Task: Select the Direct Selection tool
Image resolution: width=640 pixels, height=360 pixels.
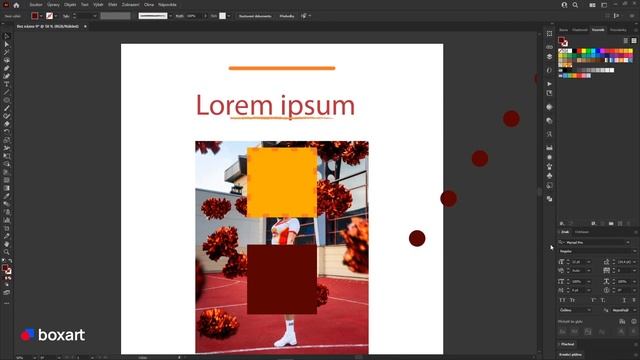Action: pyautogui.click(x=7, y=44)
